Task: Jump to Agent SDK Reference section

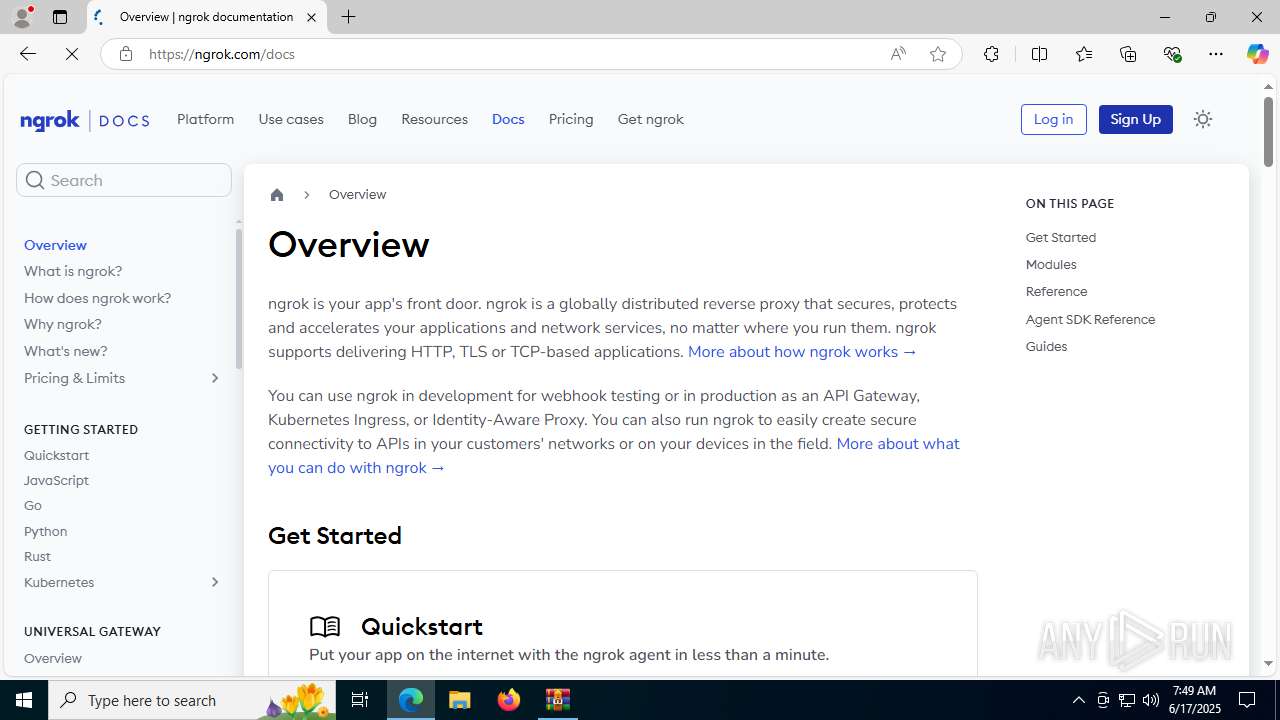Action: pyautogui.click(x=1090, y=319)
